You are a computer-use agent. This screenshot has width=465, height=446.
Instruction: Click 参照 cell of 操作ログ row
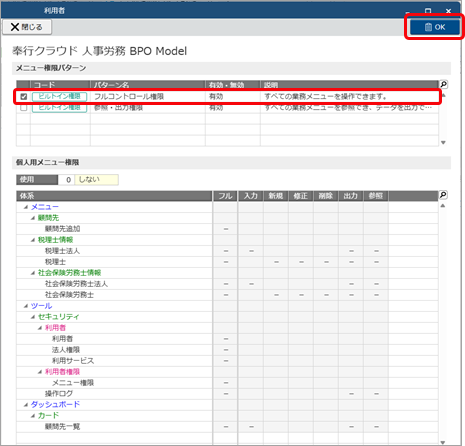[x=376, y=394]
